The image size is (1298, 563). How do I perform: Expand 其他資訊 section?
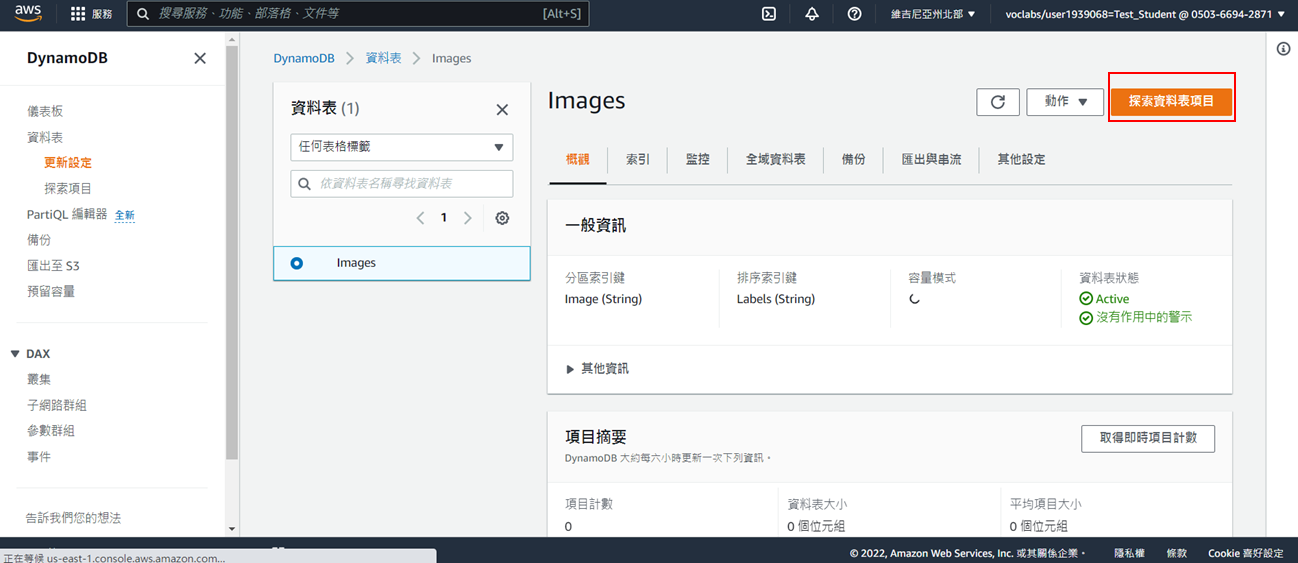point(598,368)
